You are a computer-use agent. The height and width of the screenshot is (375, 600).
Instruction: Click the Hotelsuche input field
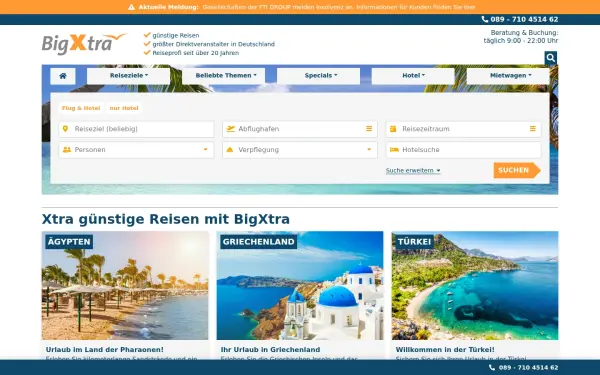464,150
